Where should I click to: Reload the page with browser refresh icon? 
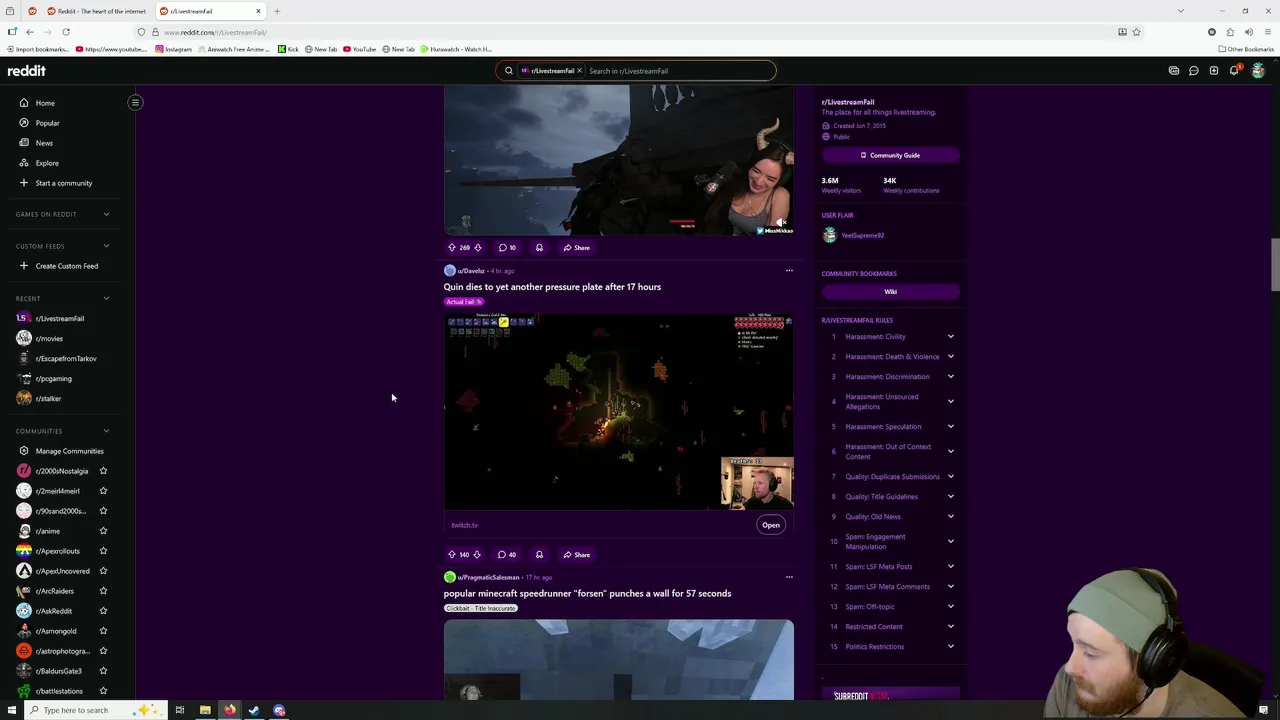[x=66, y=32]
